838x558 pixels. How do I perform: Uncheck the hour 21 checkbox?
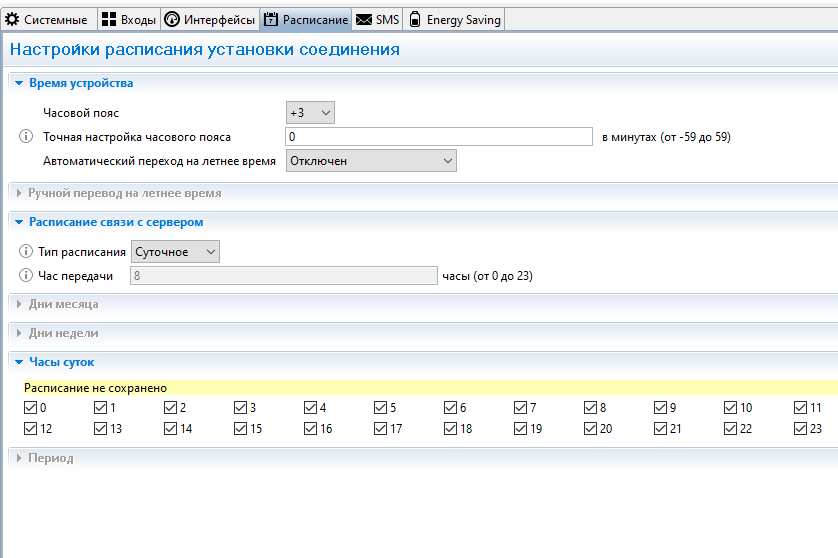(x=660, y=429)
